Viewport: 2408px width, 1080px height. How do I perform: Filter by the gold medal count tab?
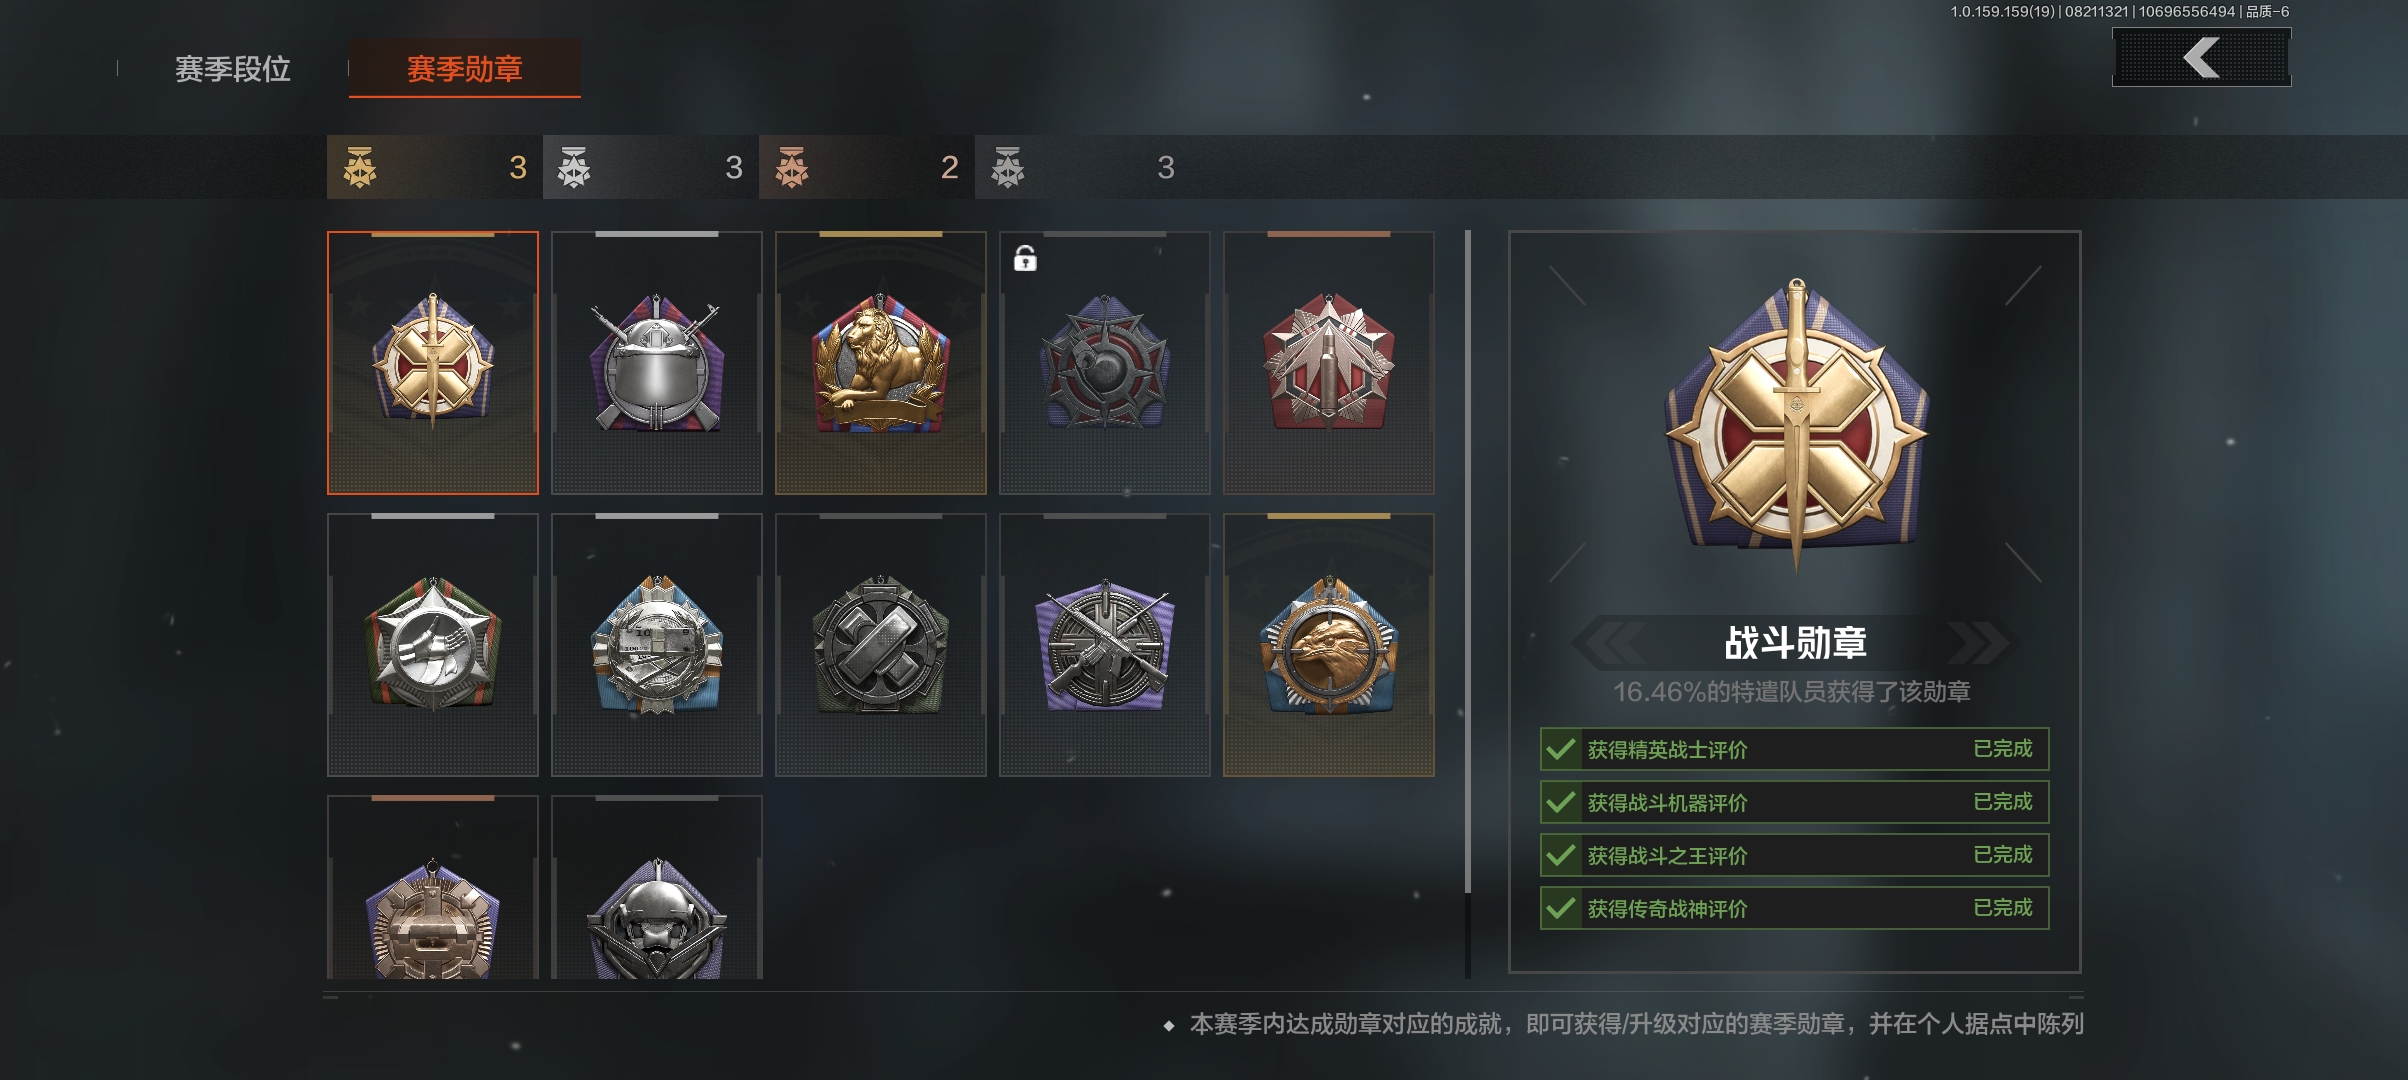(434, 167)
